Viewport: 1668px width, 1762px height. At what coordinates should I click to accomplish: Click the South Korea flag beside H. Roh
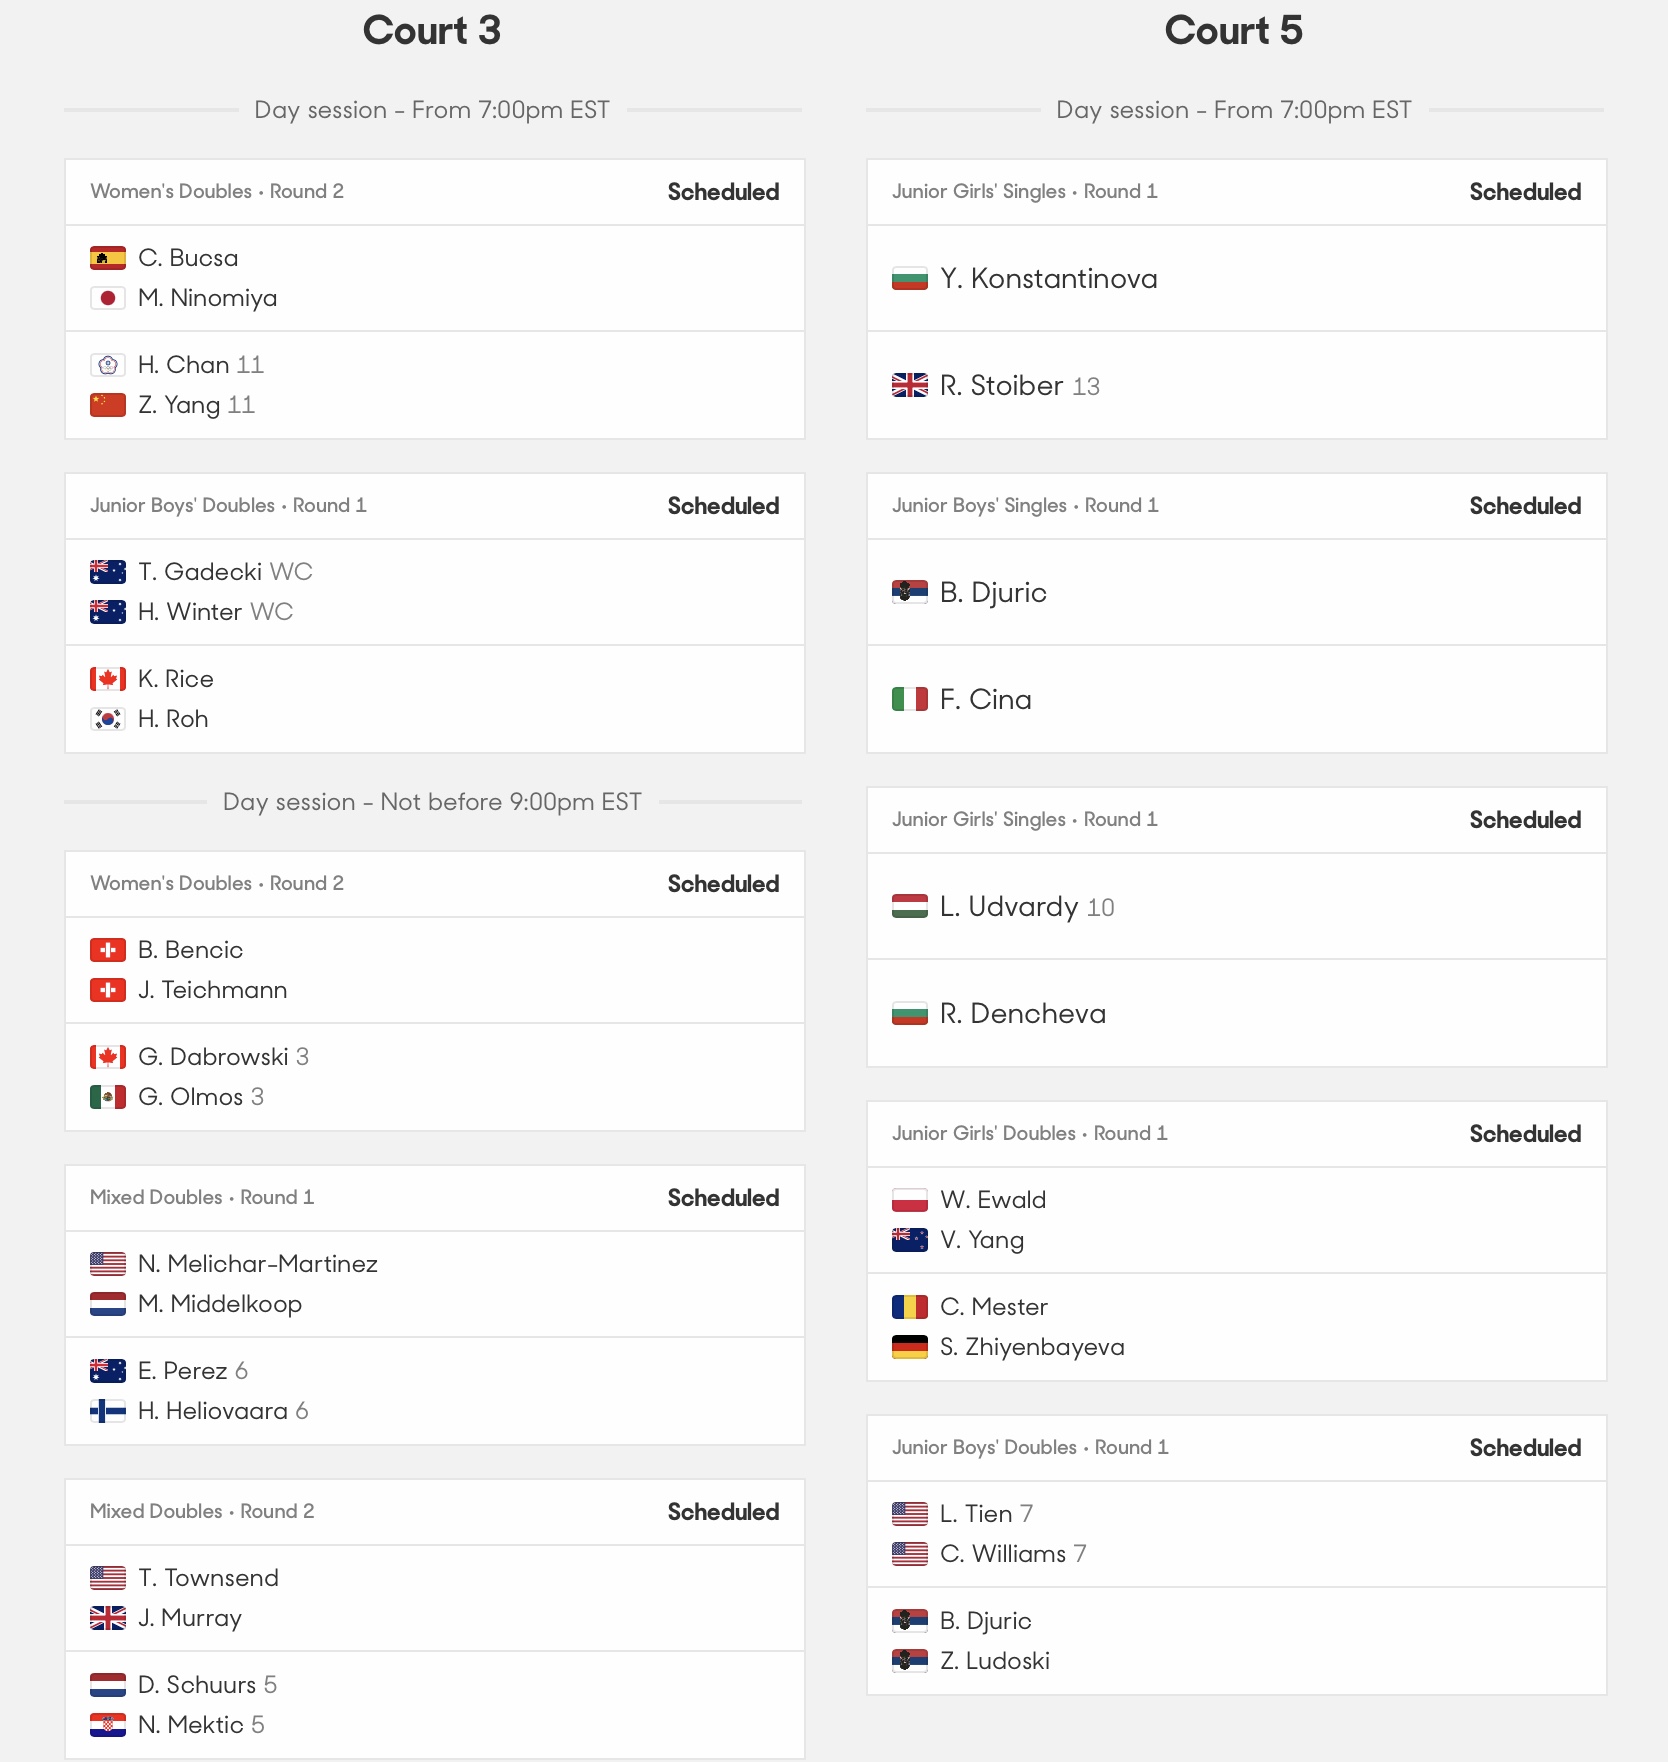click(x=108, y=719)
